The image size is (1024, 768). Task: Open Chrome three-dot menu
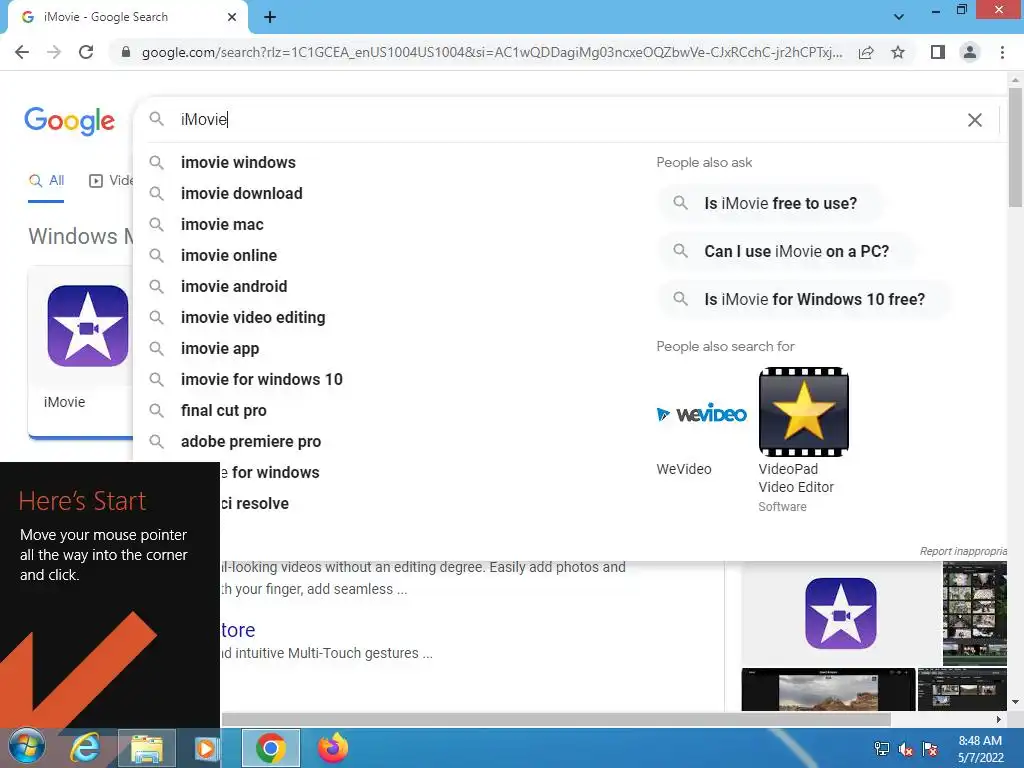pyautogui.click(x=1002, y=52)
